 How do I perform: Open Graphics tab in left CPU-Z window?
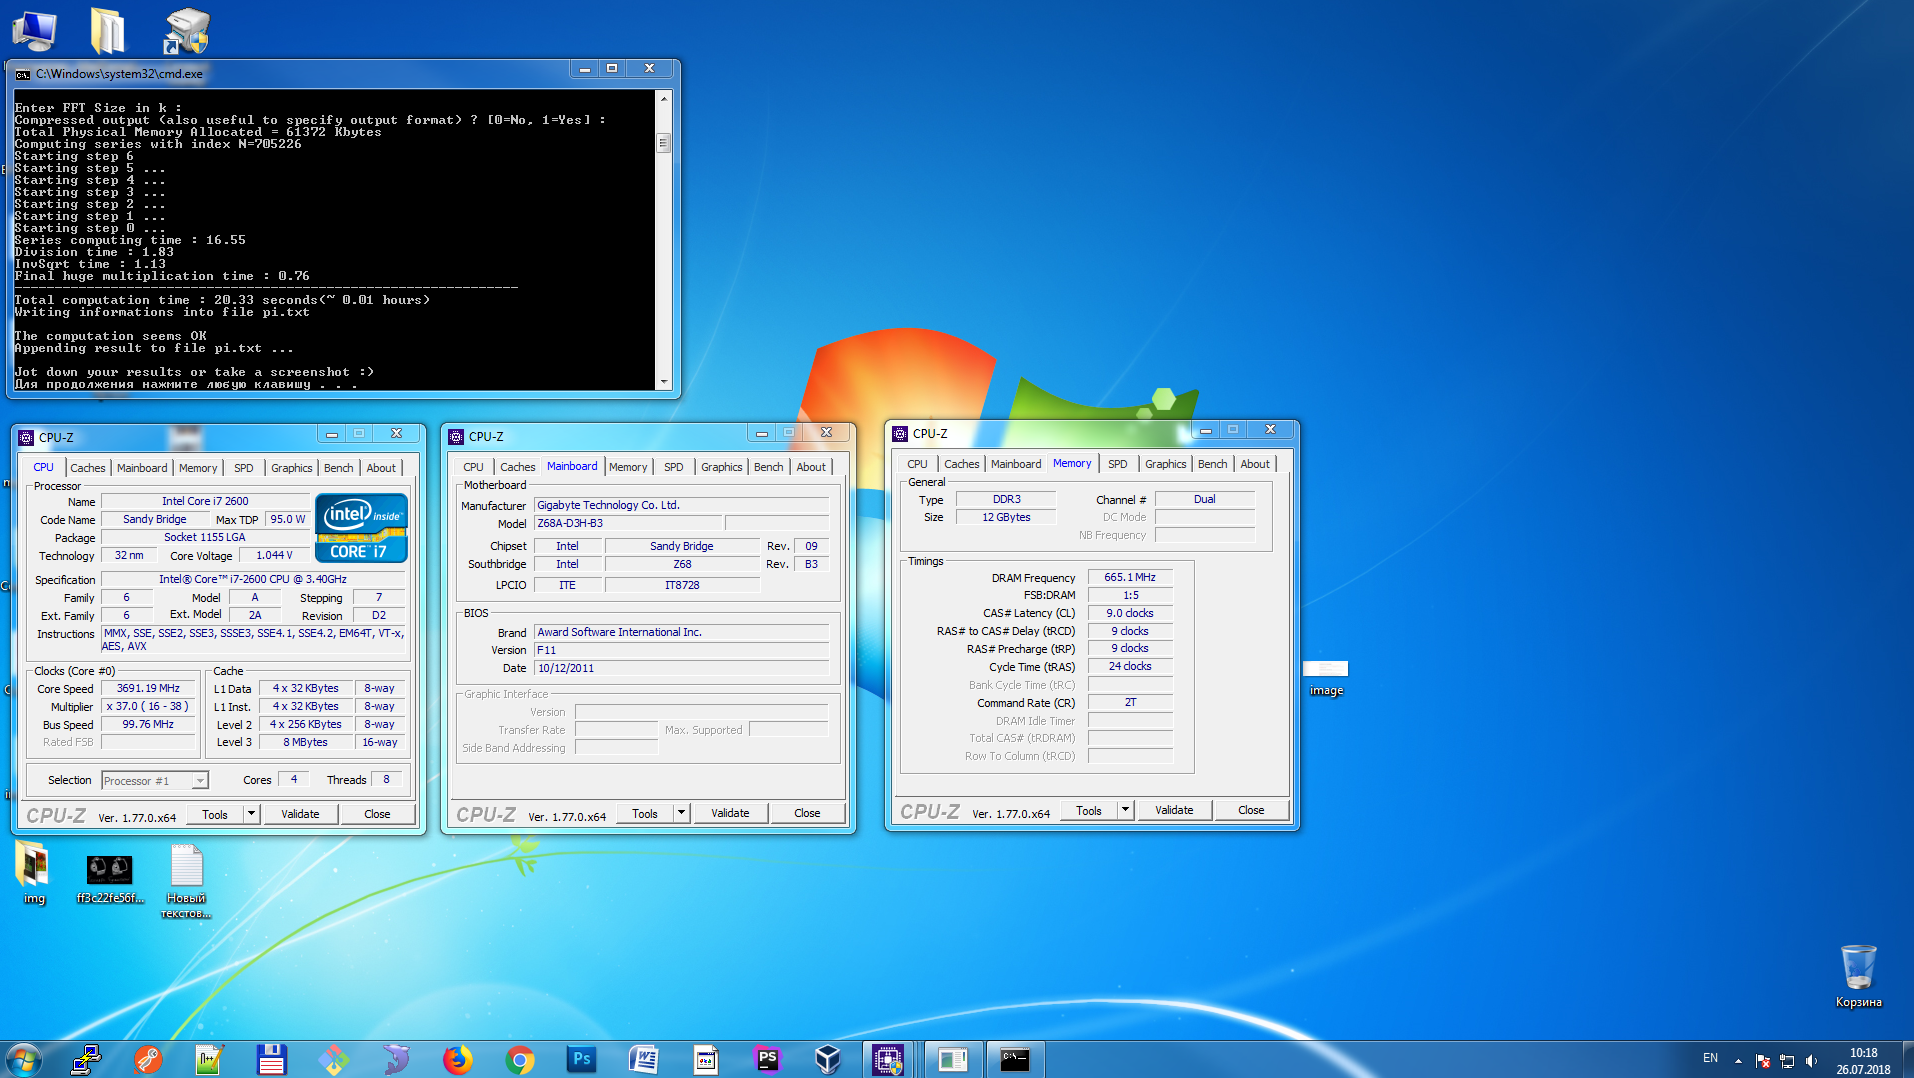click(x=291, y=468)
